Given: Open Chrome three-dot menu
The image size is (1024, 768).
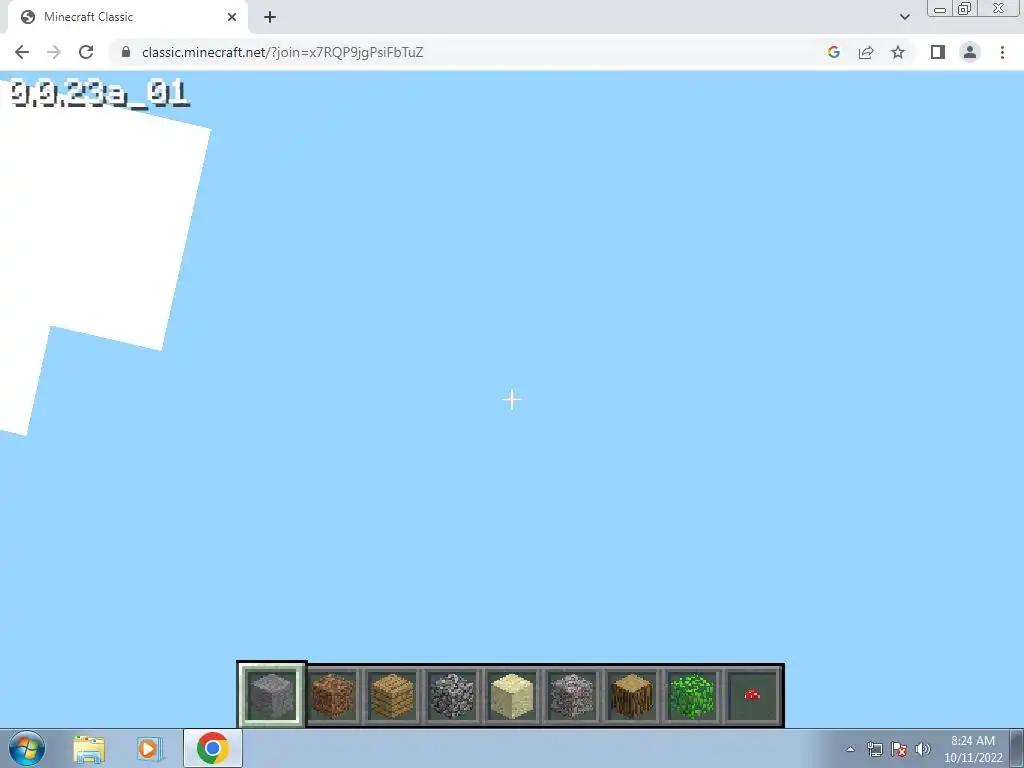Looking at the screenshot, I should [1002, 52].
